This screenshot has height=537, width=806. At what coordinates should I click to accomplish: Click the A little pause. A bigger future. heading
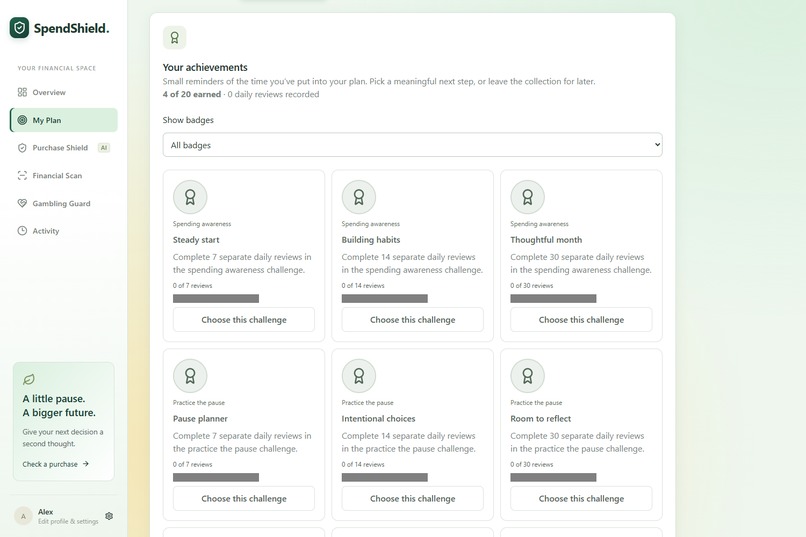[59, 405]
